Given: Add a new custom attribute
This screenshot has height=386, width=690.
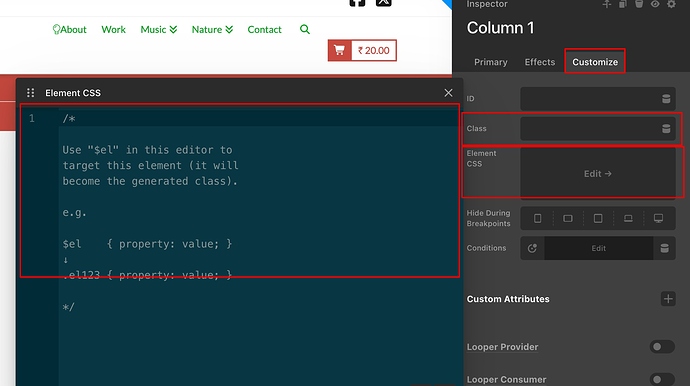Looking at the screenshot, I should point(668,299).
